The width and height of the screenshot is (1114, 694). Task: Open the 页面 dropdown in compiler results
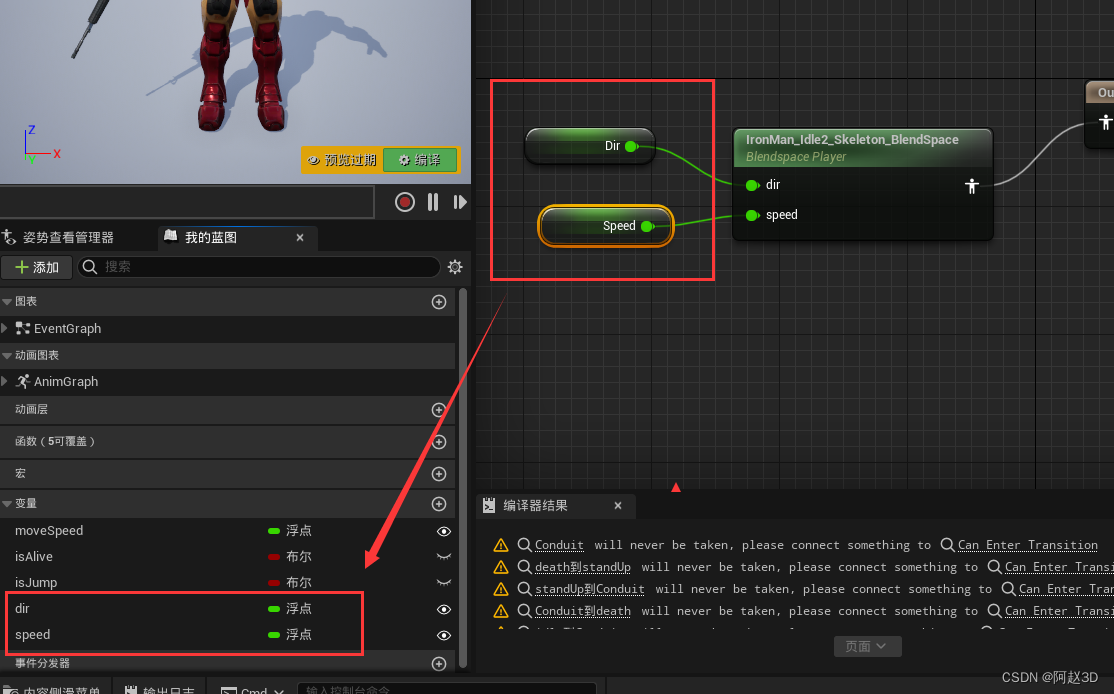click(867, 646)
